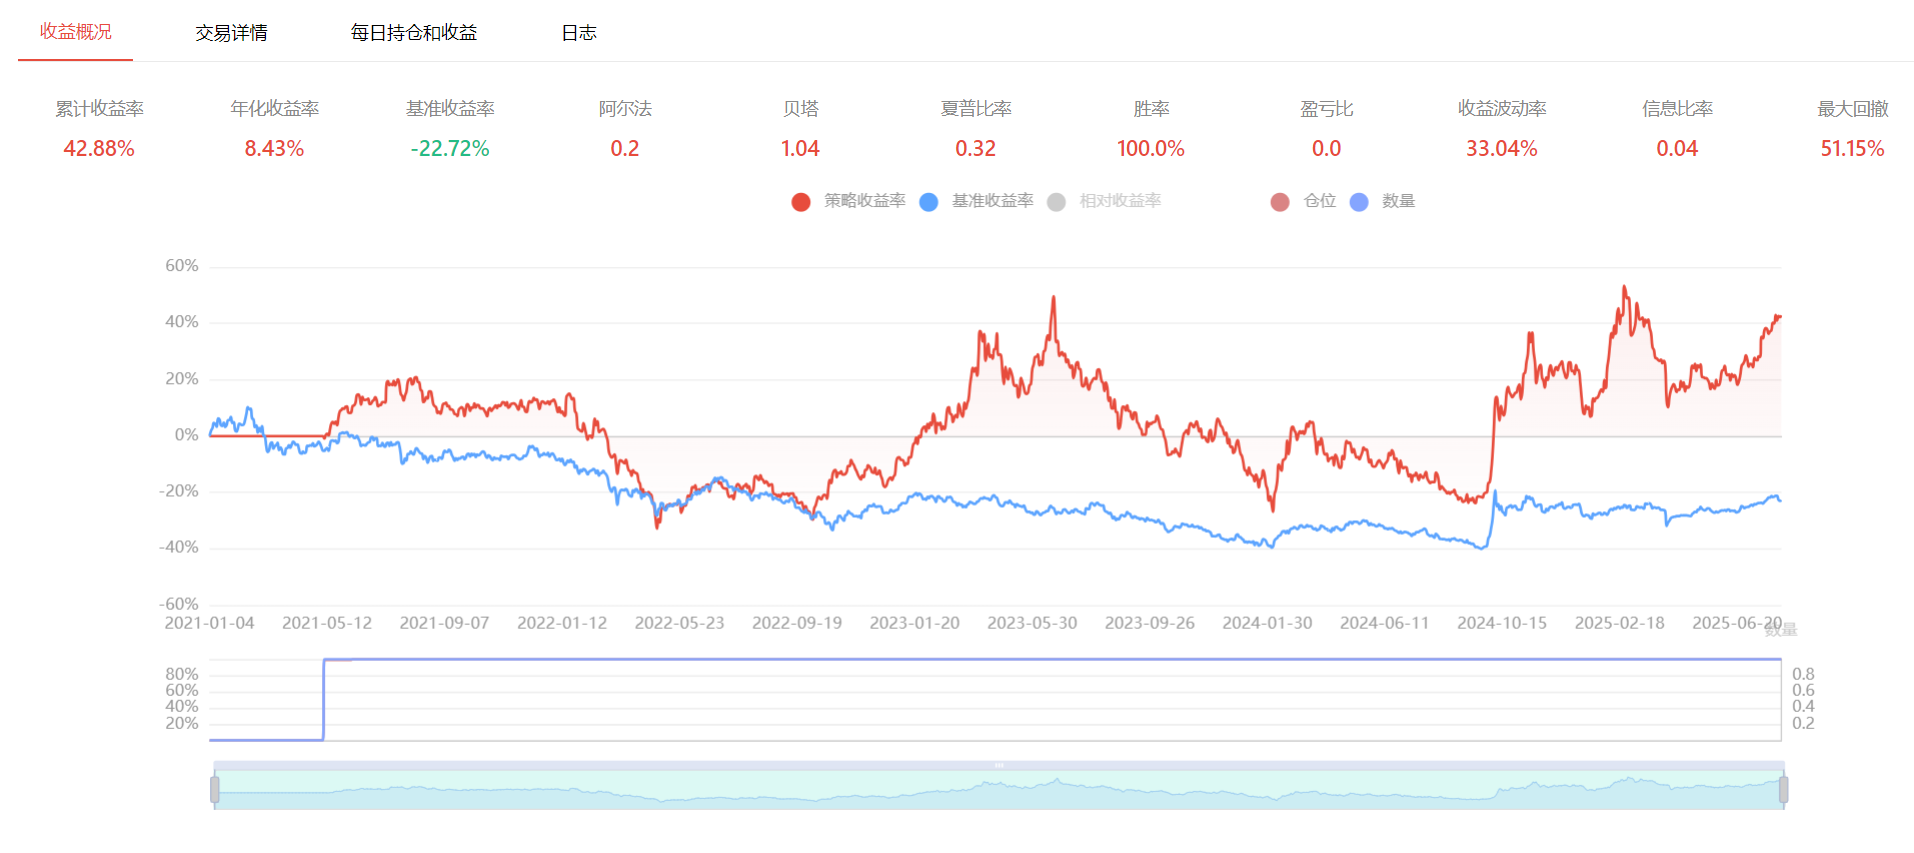This screenshot has height=853, width=1914.
Task: Click the top grip of the range slider
Action: (999, 765)
